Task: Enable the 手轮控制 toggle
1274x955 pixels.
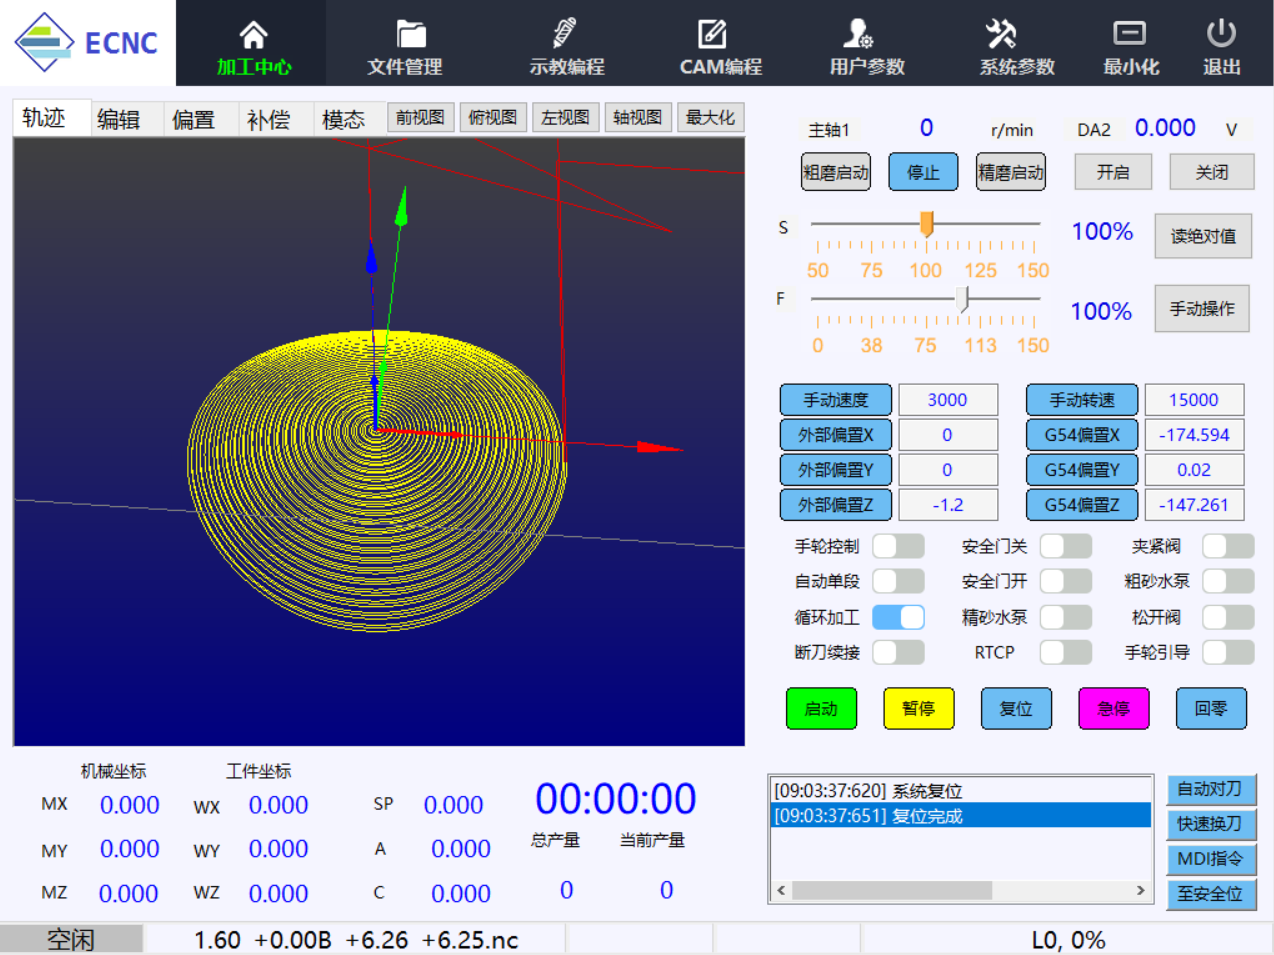Action: pyautogui.click(x=898, y=546)
